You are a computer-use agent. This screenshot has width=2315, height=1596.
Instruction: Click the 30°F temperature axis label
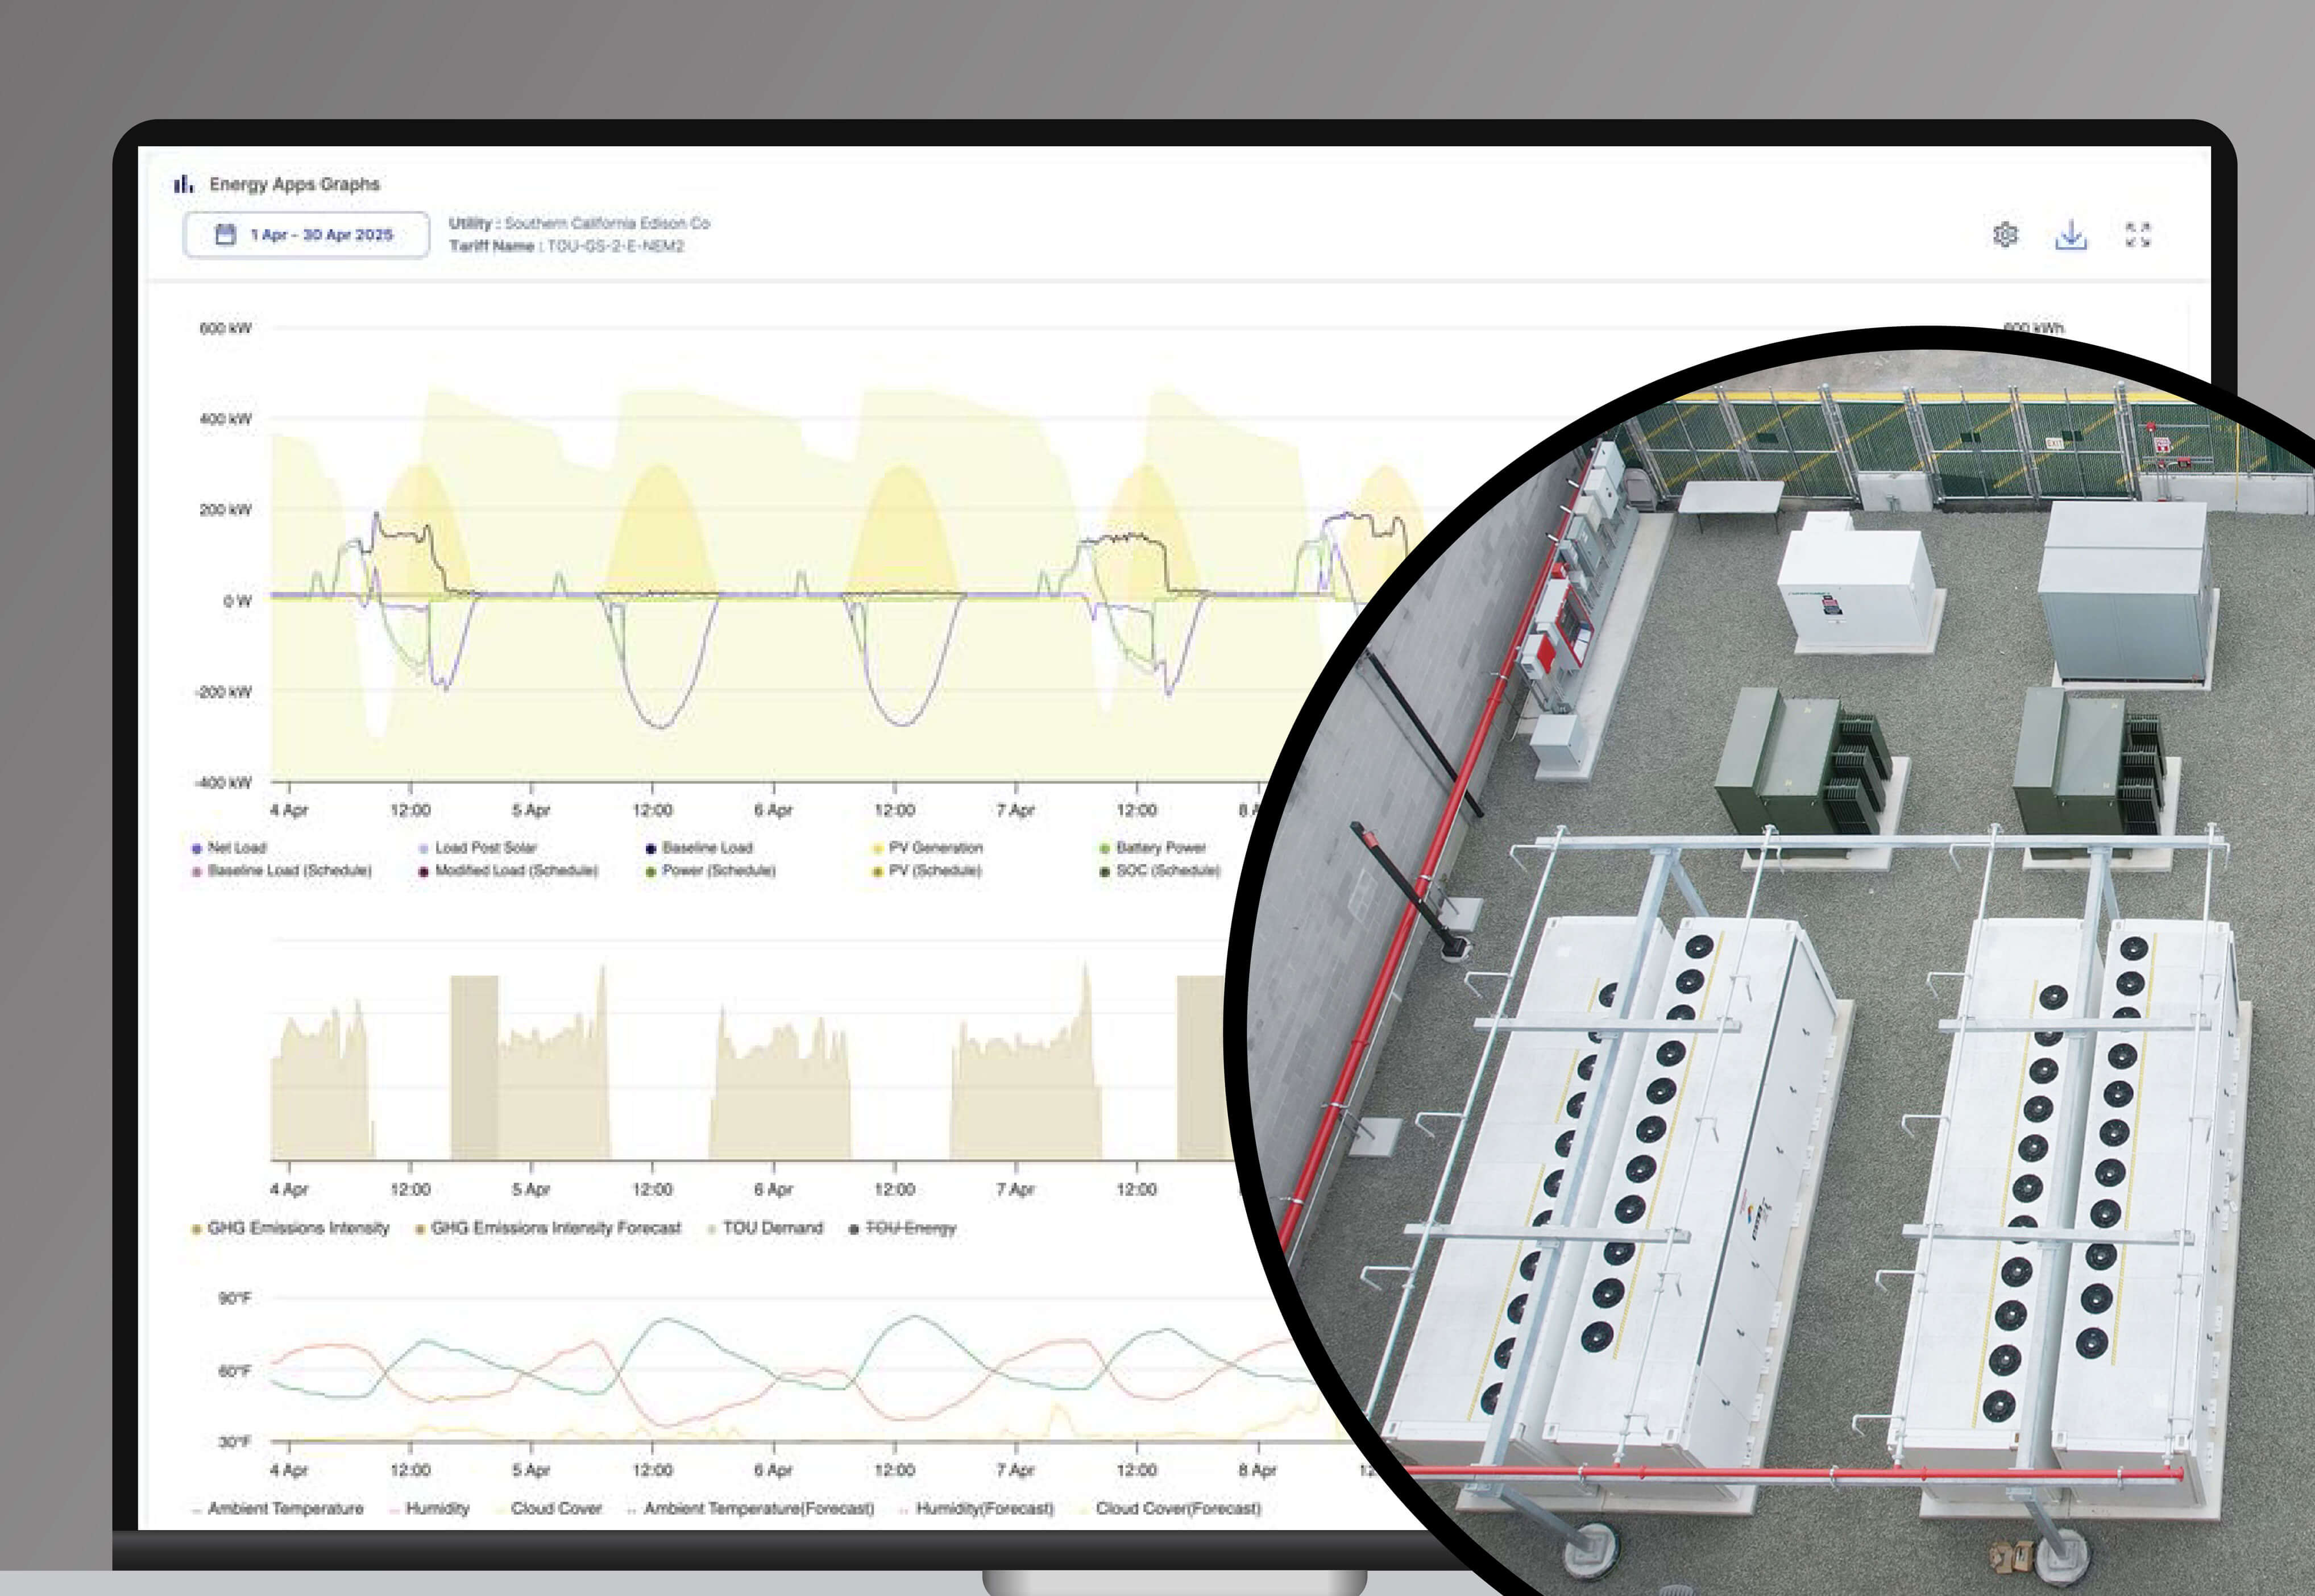tap(235, 1442)
